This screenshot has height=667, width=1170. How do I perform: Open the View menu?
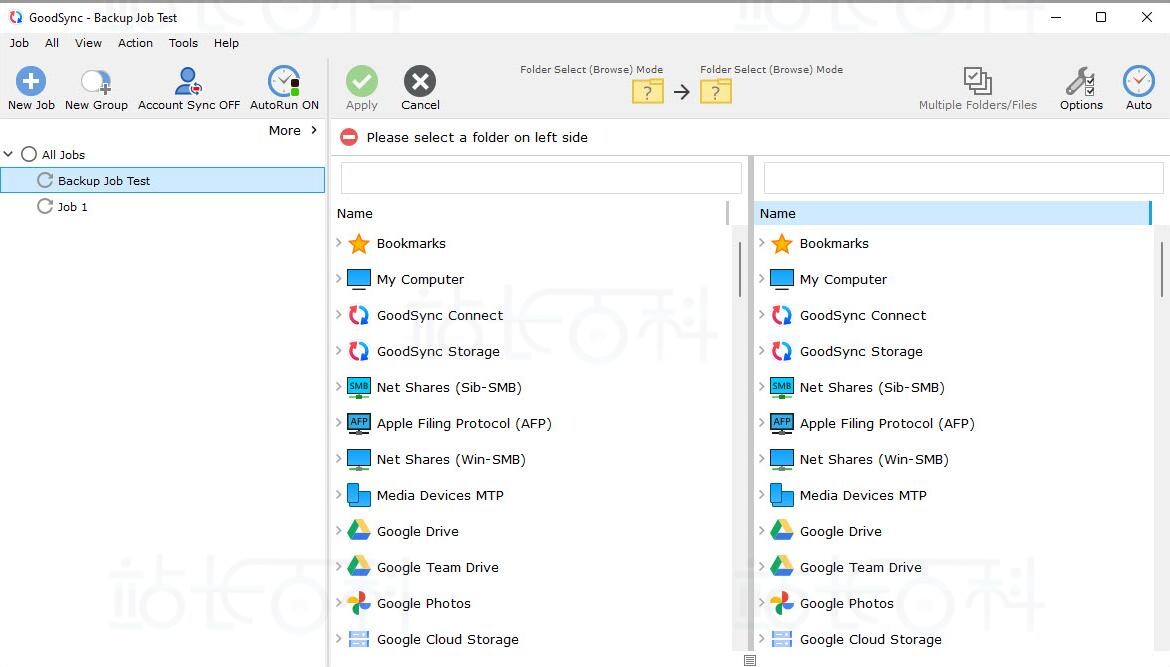[x=88, y=43]
